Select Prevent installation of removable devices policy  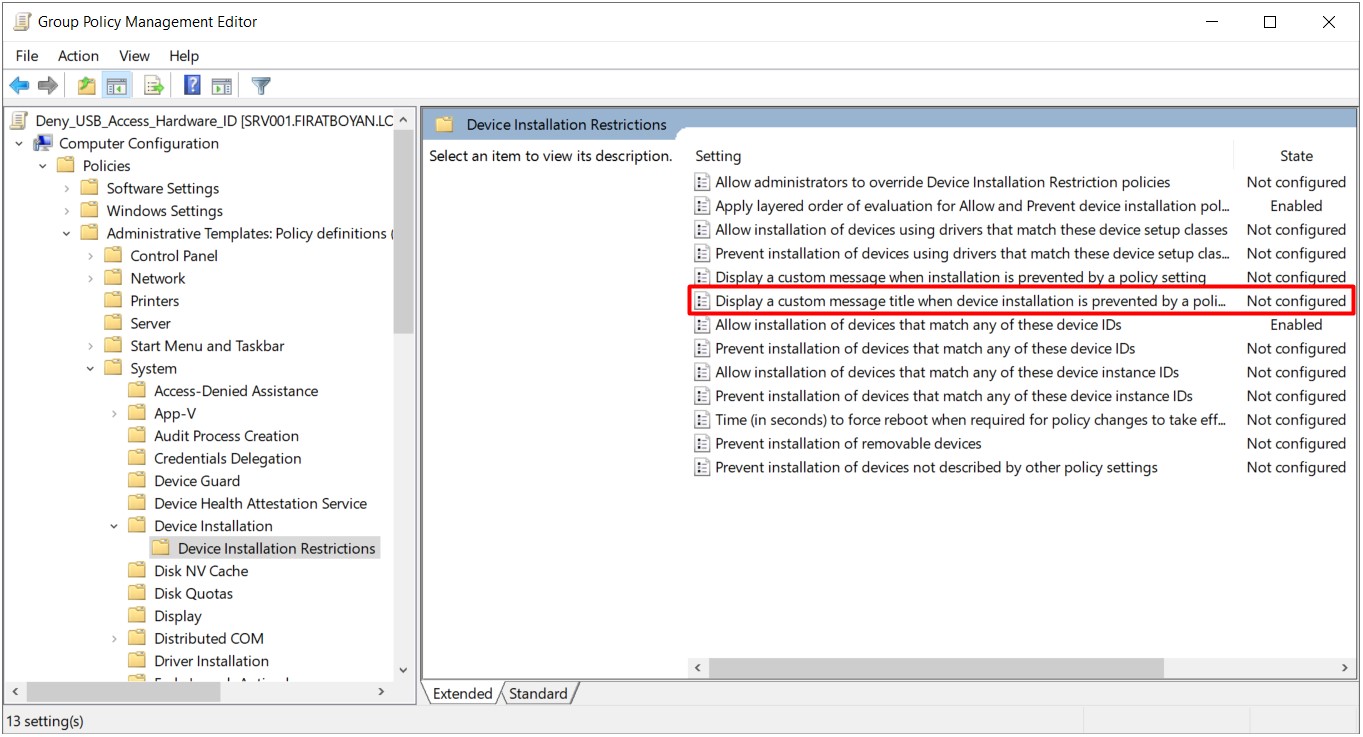pos(848,444)
